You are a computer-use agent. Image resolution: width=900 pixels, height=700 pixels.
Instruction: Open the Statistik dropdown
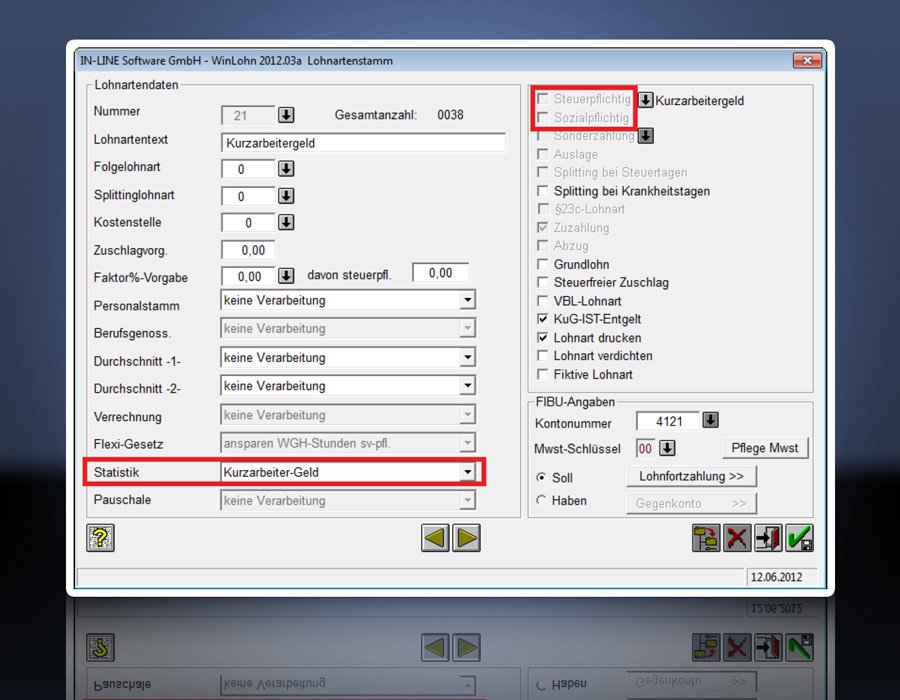click(x=467, y=472)
